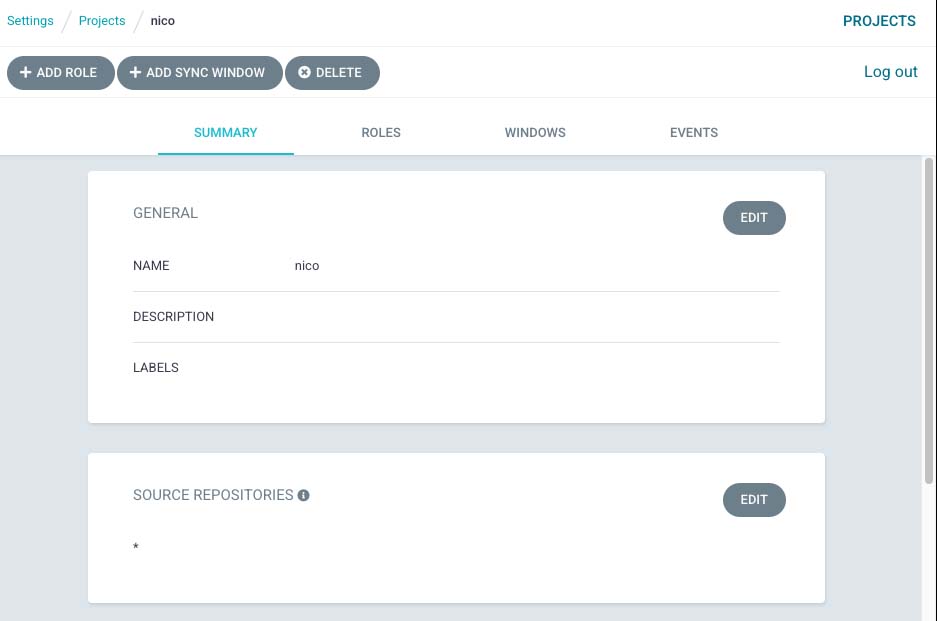Image resolution: width=937 pixels, height=621 pixels.
Task: Click the asterisk source repository entry
Action: click(x=136, y=546)
